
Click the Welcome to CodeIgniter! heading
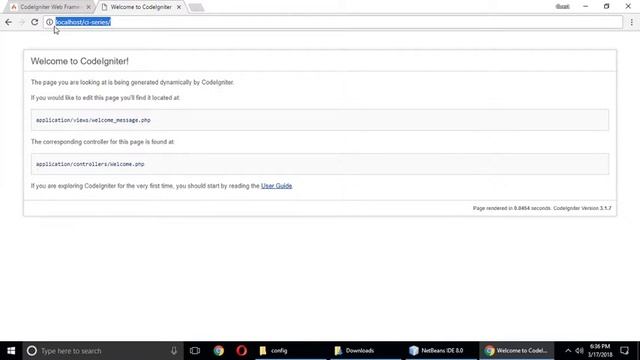(80, 61)
